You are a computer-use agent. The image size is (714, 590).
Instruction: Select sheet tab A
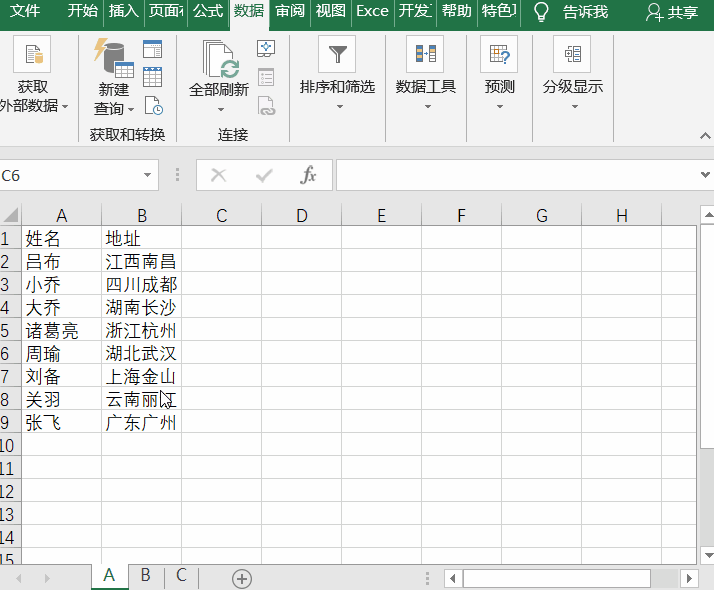point(109,575)
